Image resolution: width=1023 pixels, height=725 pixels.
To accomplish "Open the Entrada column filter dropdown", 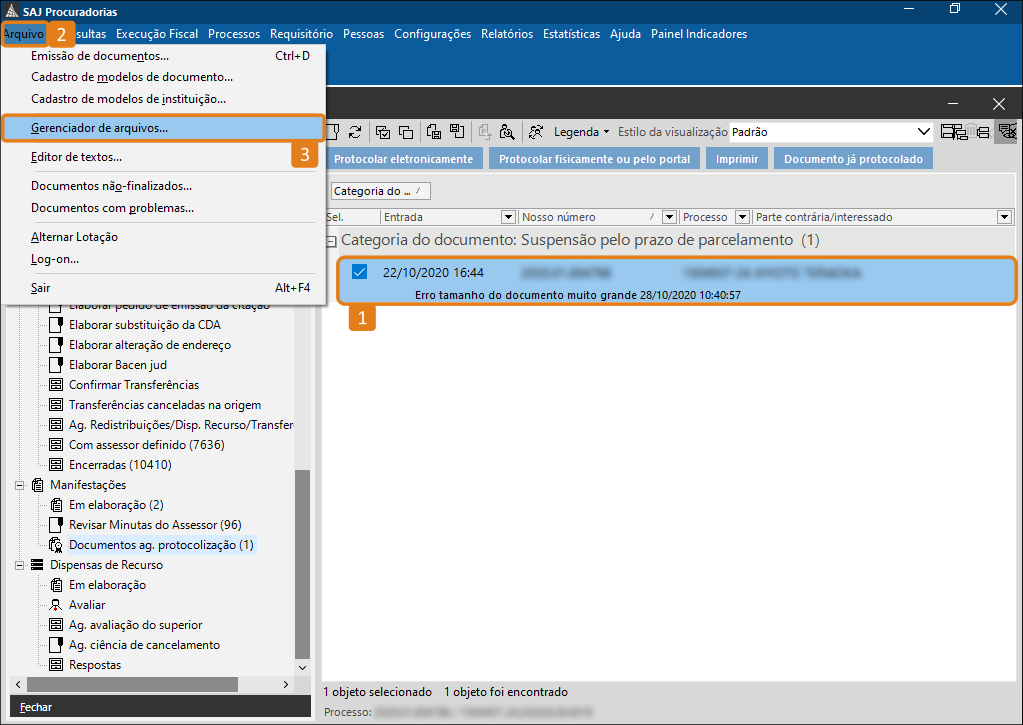I will click(508, 217).
